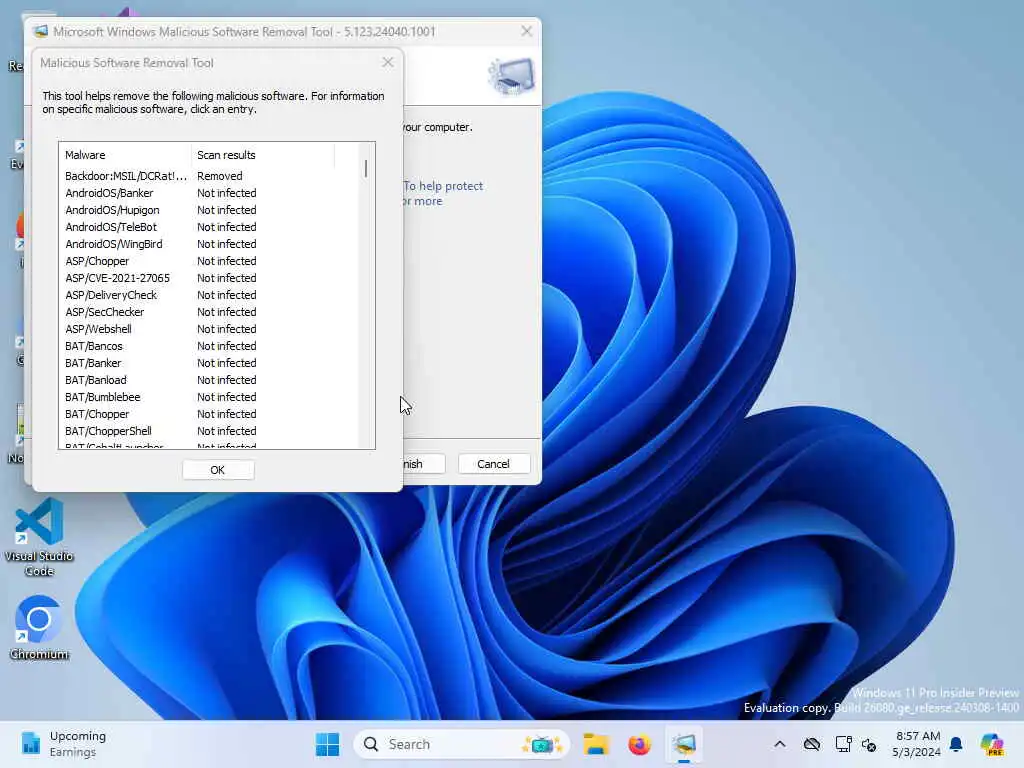Select the BAT/Bumblebee entry
1024x768 pixels.
(x=103, y=396)
